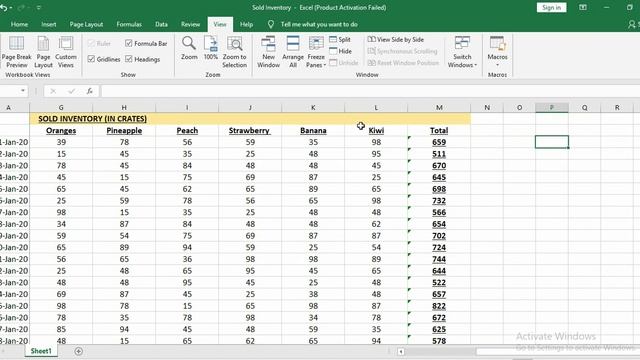Select column Q header
The width and height of the screenshot is (640, 360).
tap(584, 108)
